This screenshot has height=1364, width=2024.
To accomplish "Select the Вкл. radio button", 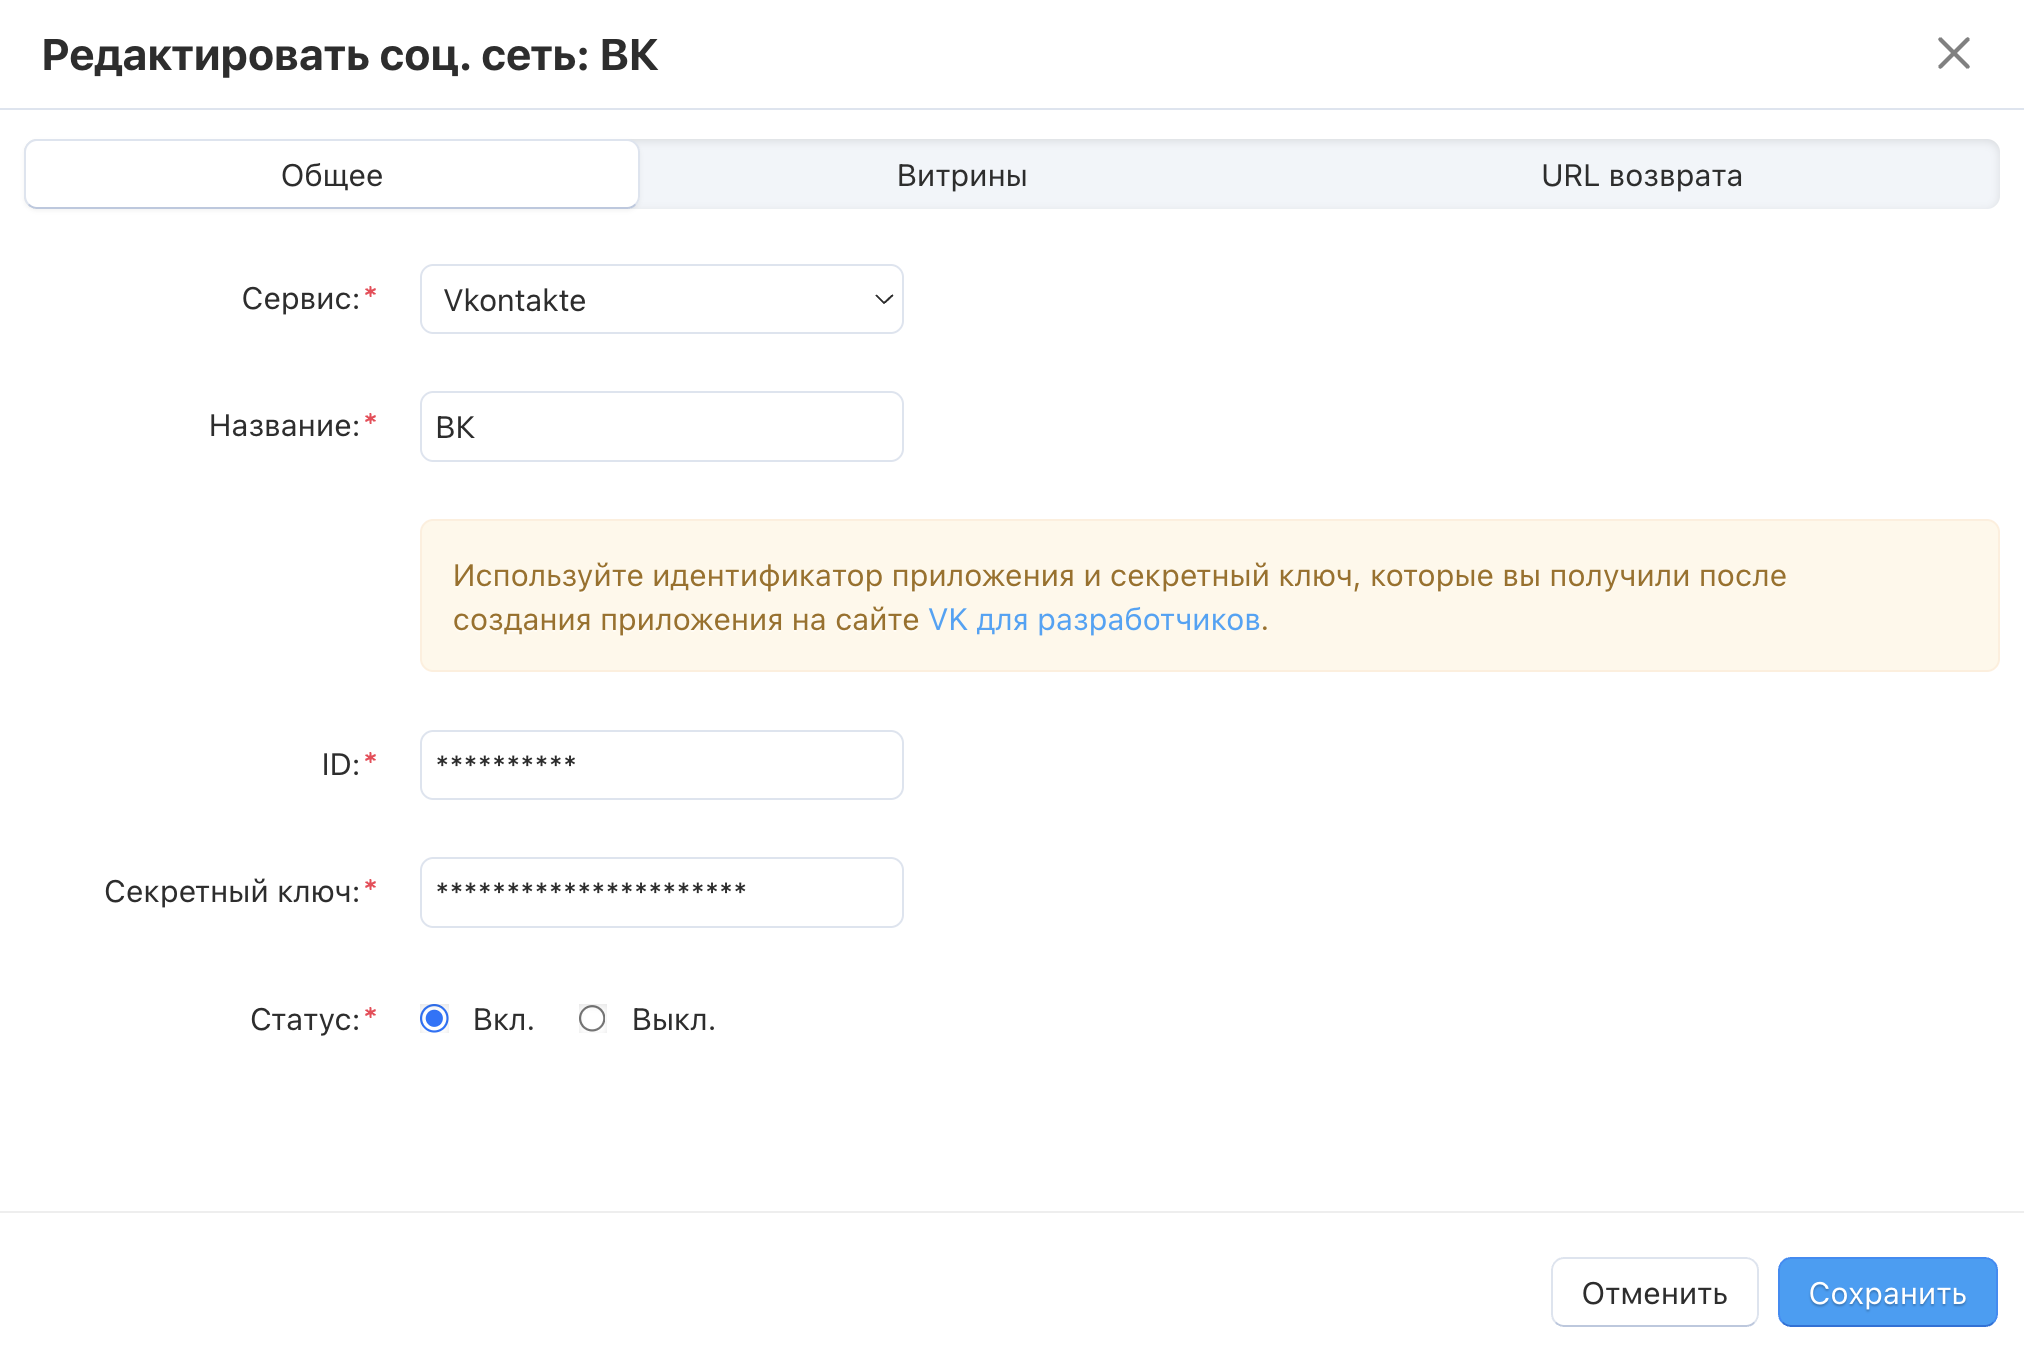I will (434, 1019).
